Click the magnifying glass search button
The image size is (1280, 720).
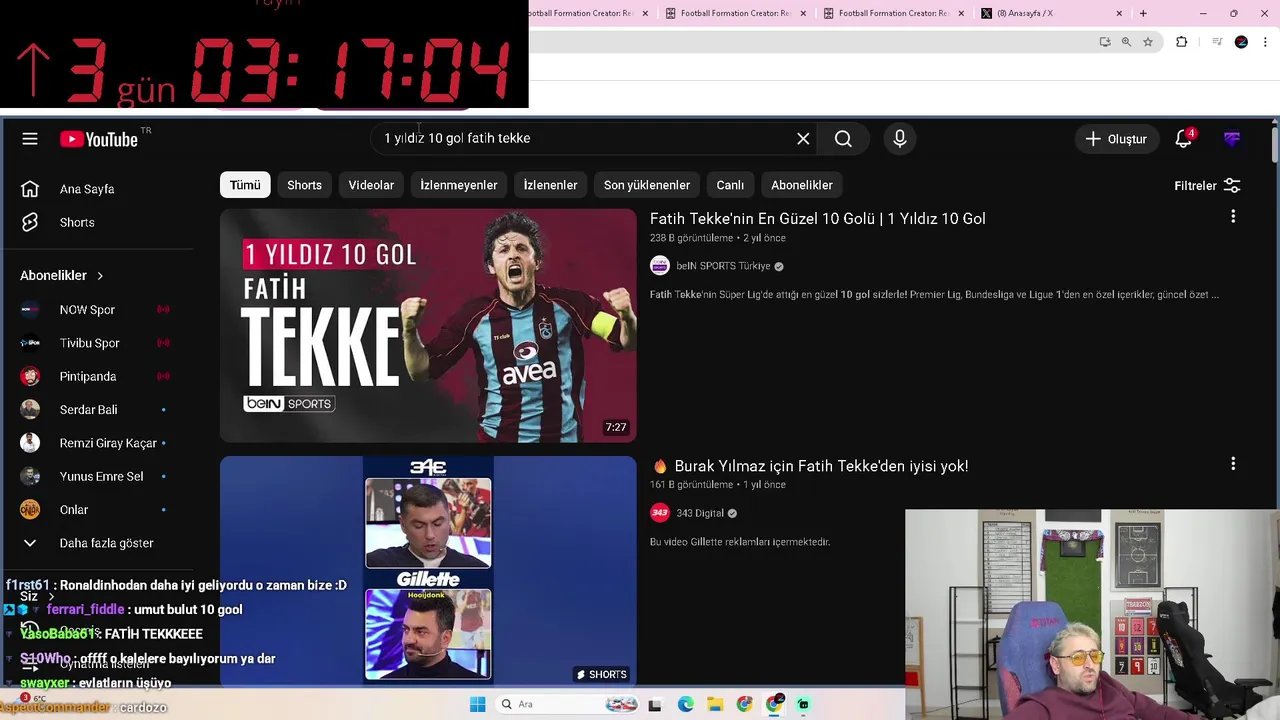click(843, 139)
